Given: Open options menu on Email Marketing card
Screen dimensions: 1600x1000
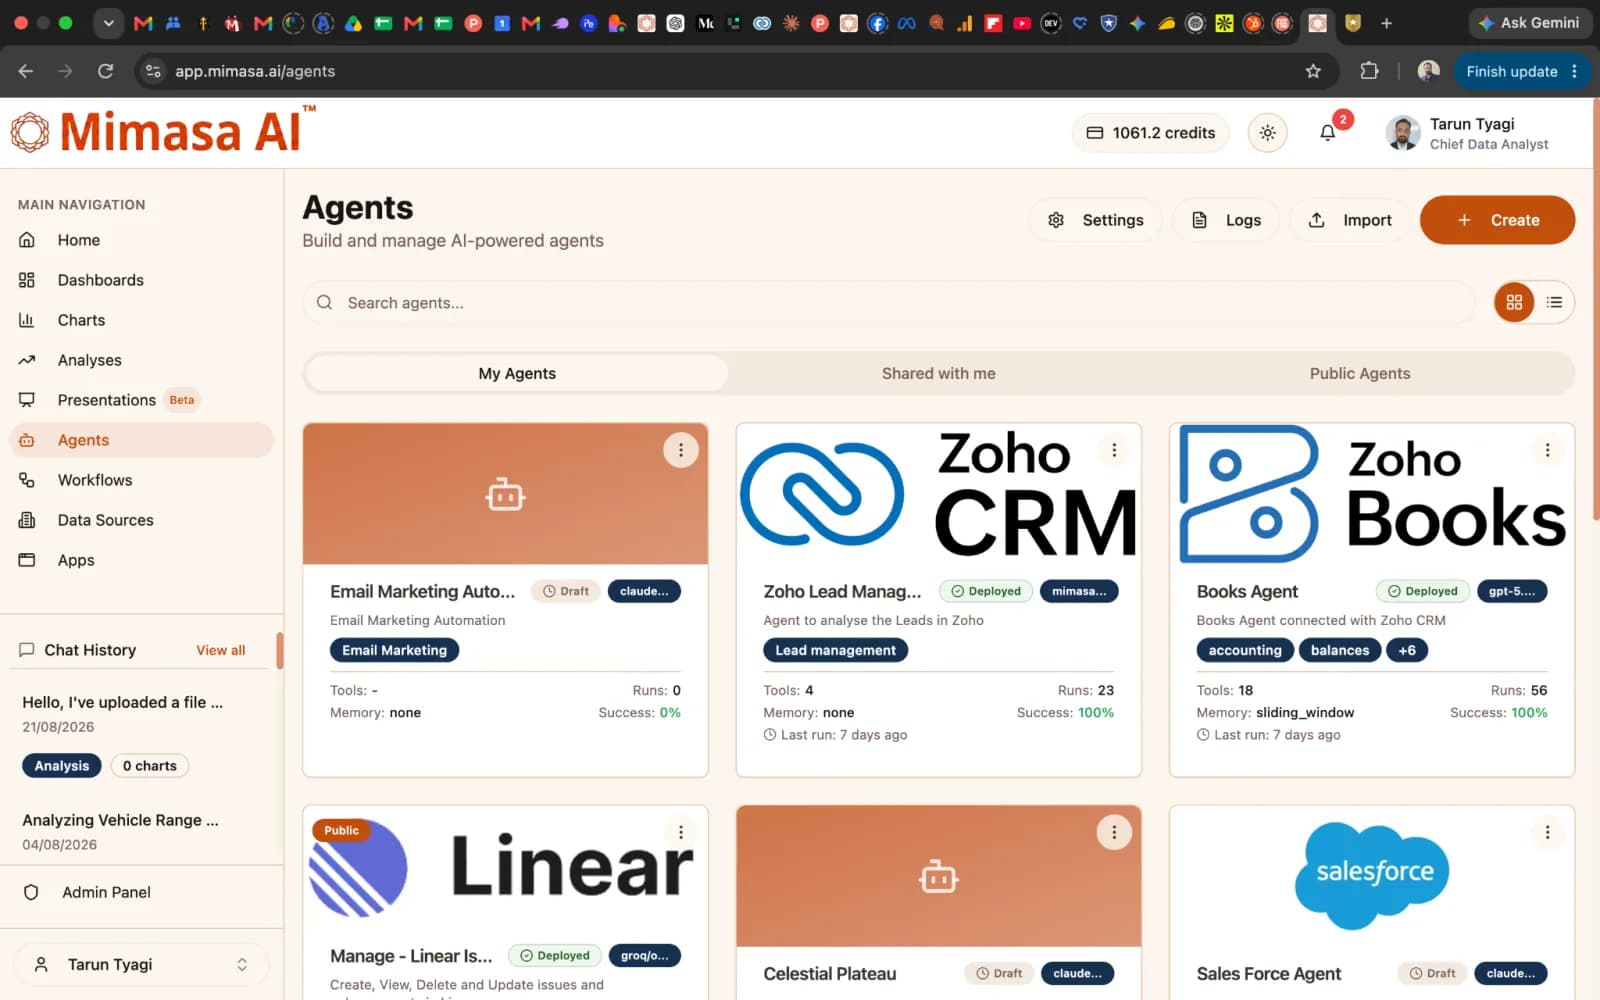Looking at the screenshot, I should (681, 450).
